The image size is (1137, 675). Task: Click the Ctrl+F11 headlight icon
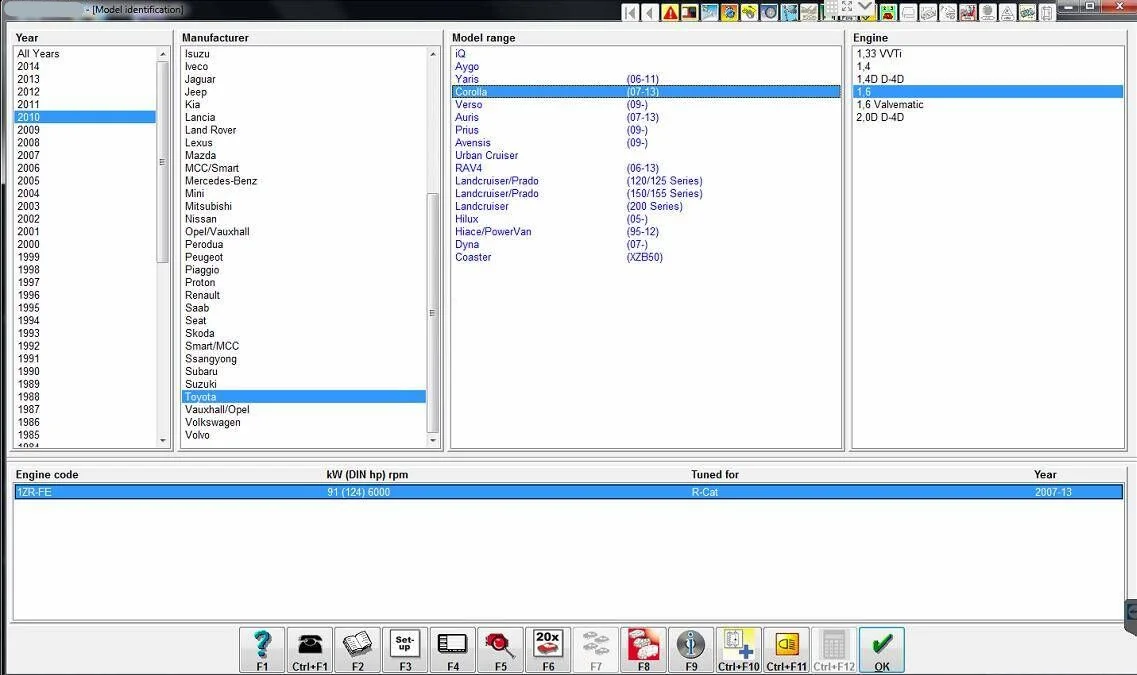(786, 649)
